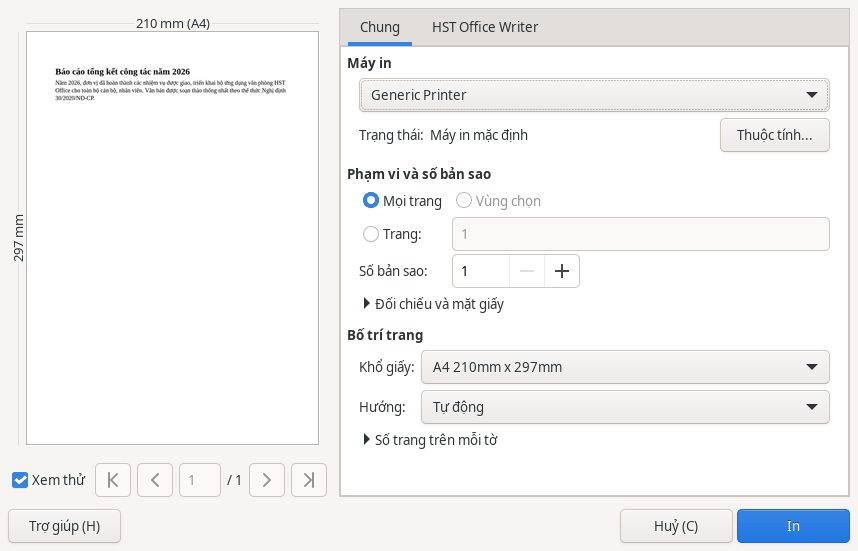The image size is (858, 551).
Task: Expand Số trang trên mỗi tờ section
Action: pyautogui.click(x=430, y=440)
